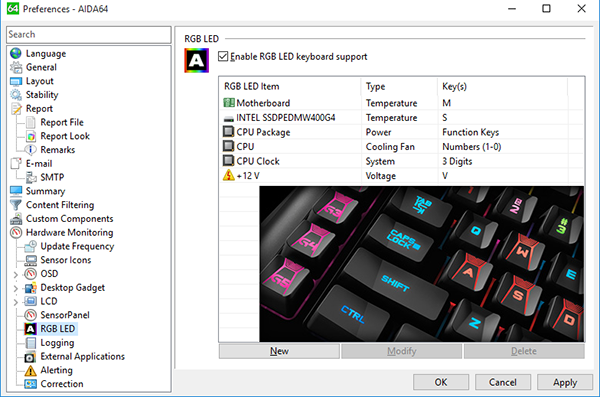Click the Apply button
The height and width of the screenshot is (397, 600).
(565, 382)
